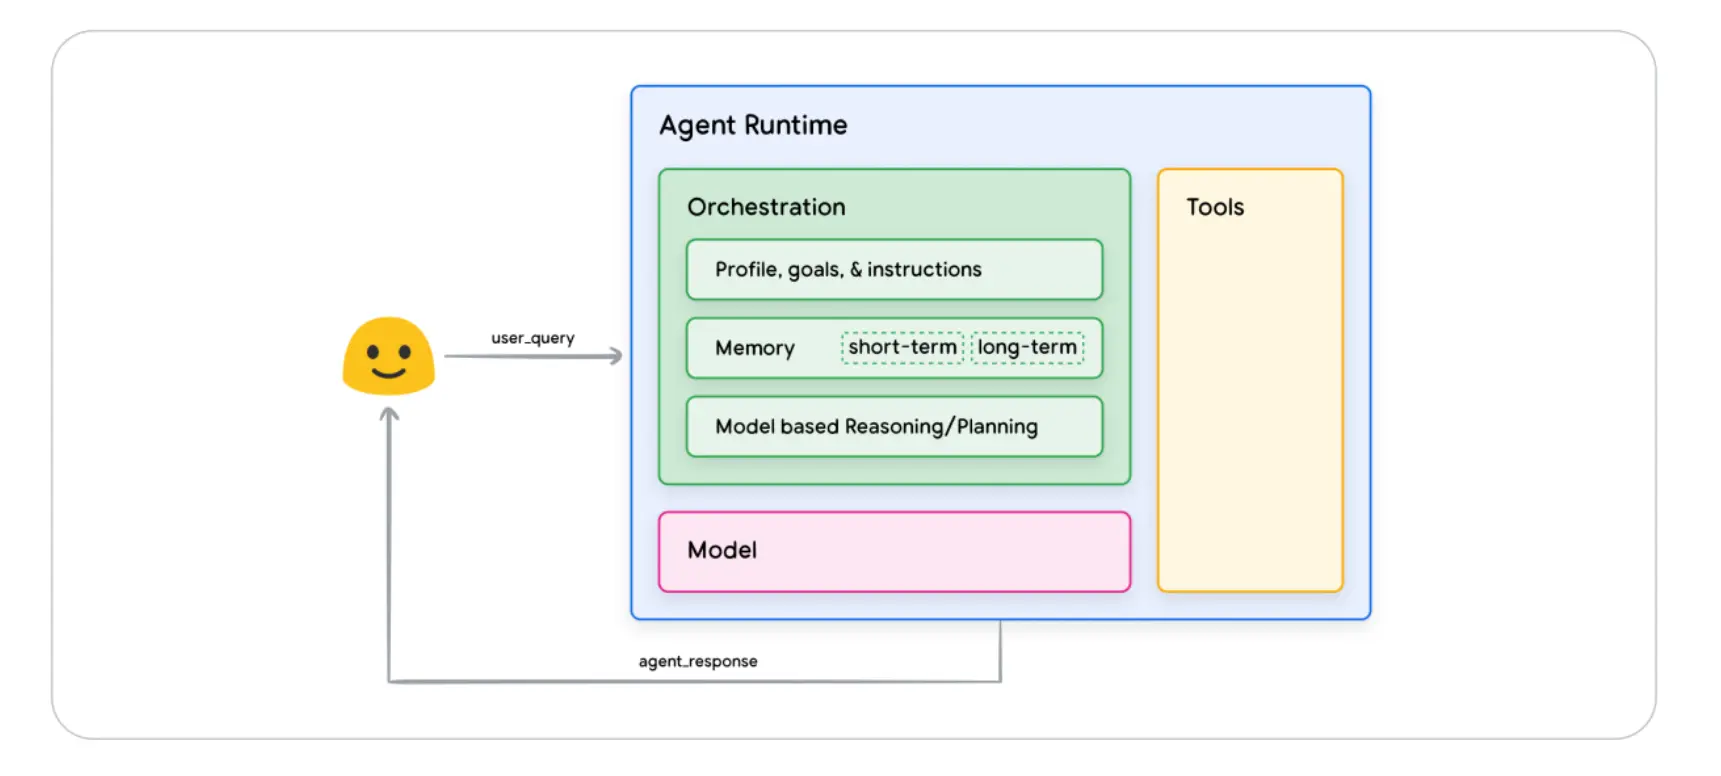The height and width of the screenshot is (776, 1721).
Task: Click the agent_response label
Action: [698, 661]
